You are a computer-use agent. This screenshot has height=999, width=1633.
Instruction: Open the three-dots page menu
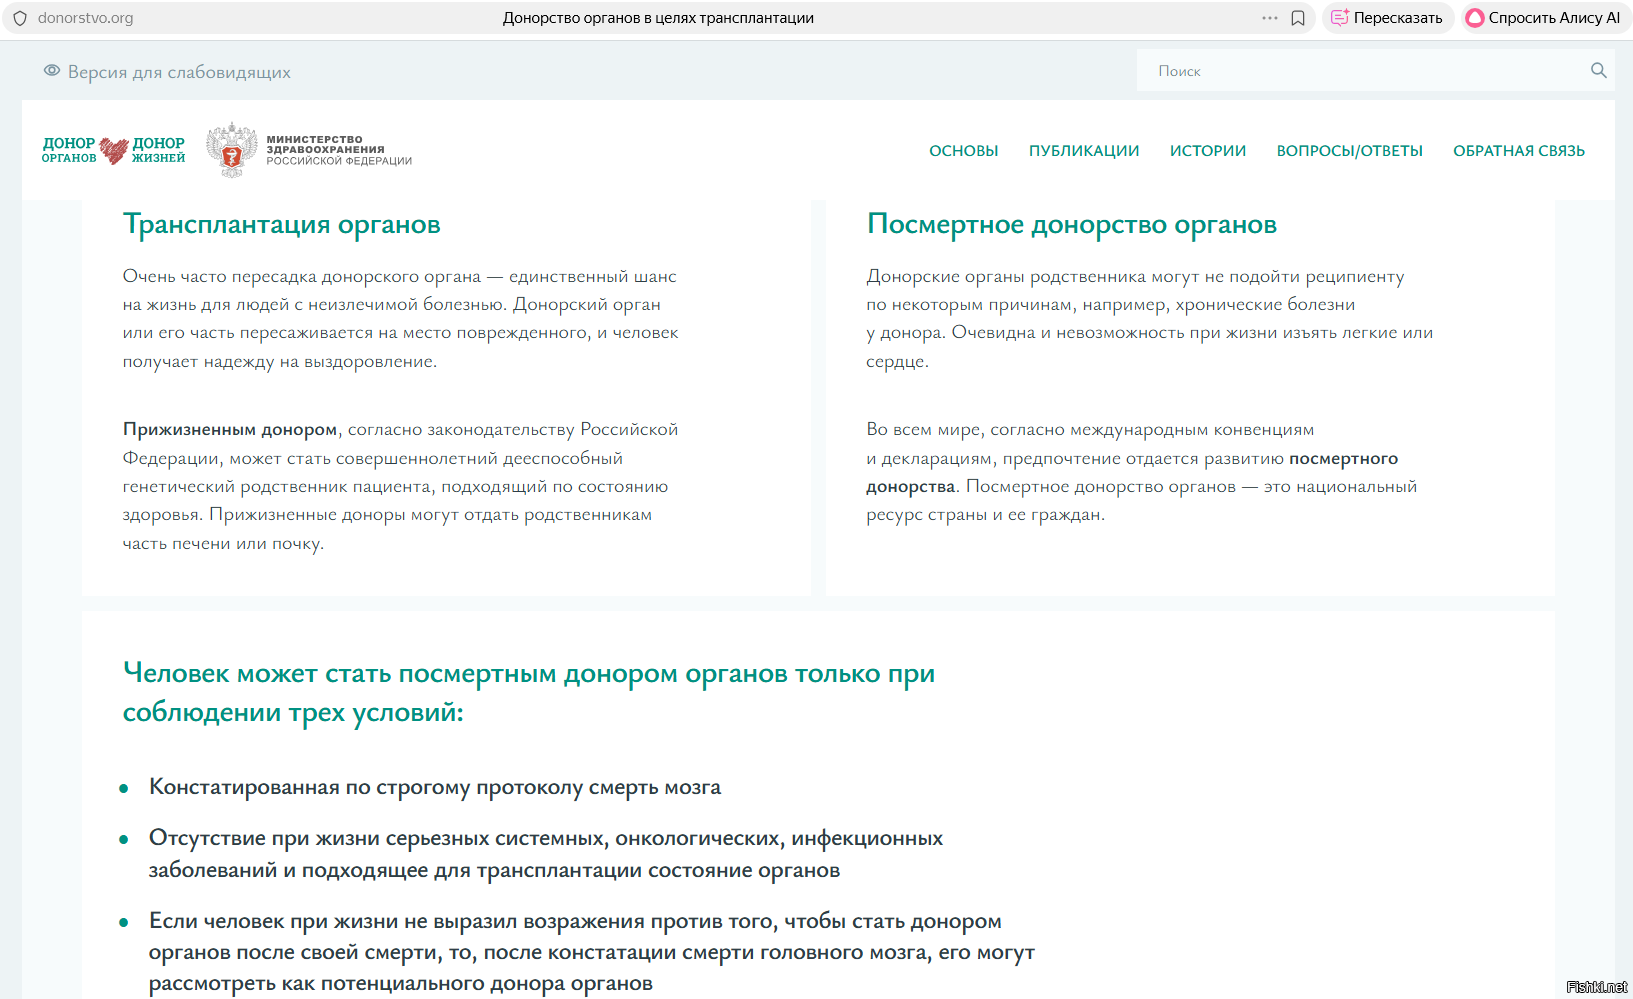1269,18
